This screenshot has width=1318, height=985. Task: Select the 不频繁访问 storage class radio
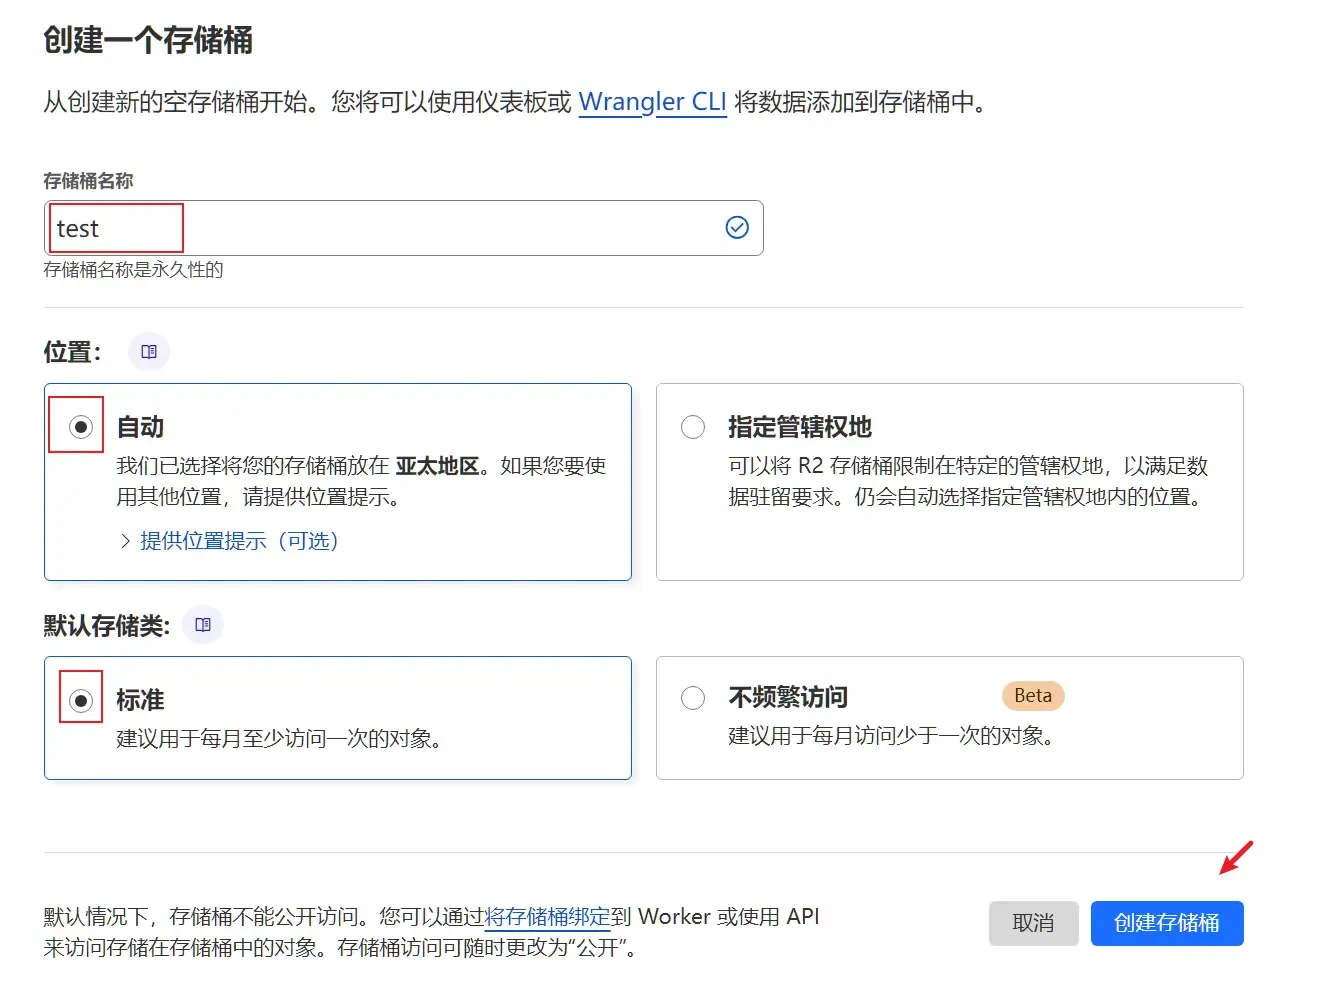pyautogui.click(x=692, y=697)
